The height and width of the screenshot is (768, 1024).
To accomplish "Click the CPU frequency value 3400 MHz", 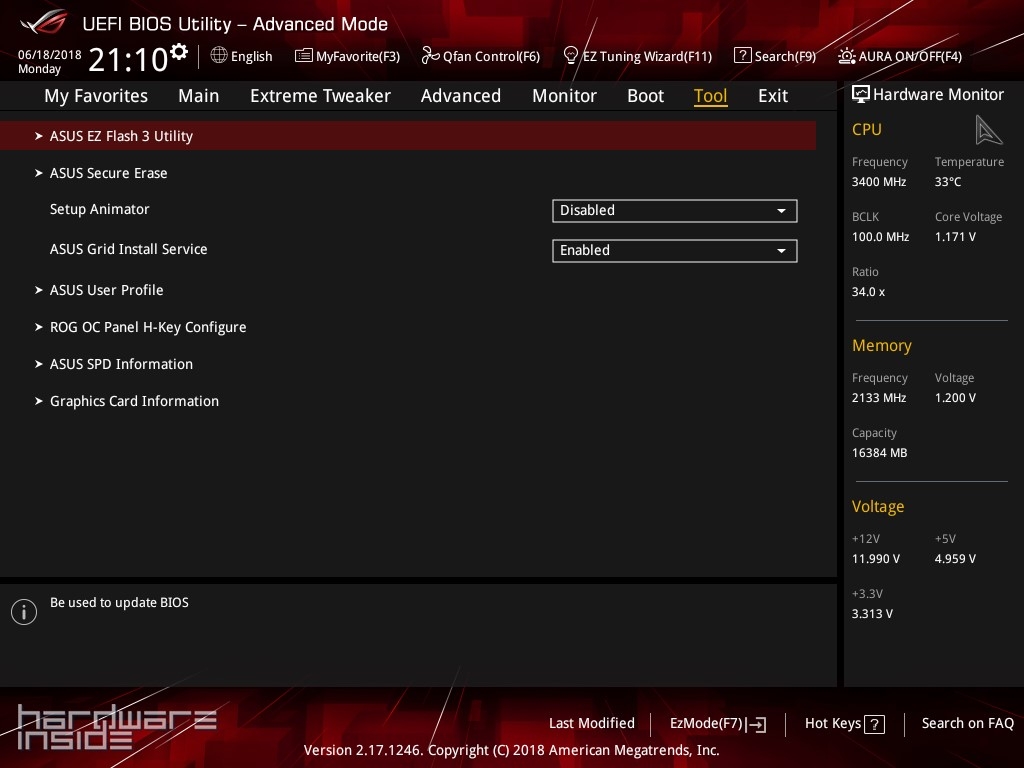I will click(879, 182).
